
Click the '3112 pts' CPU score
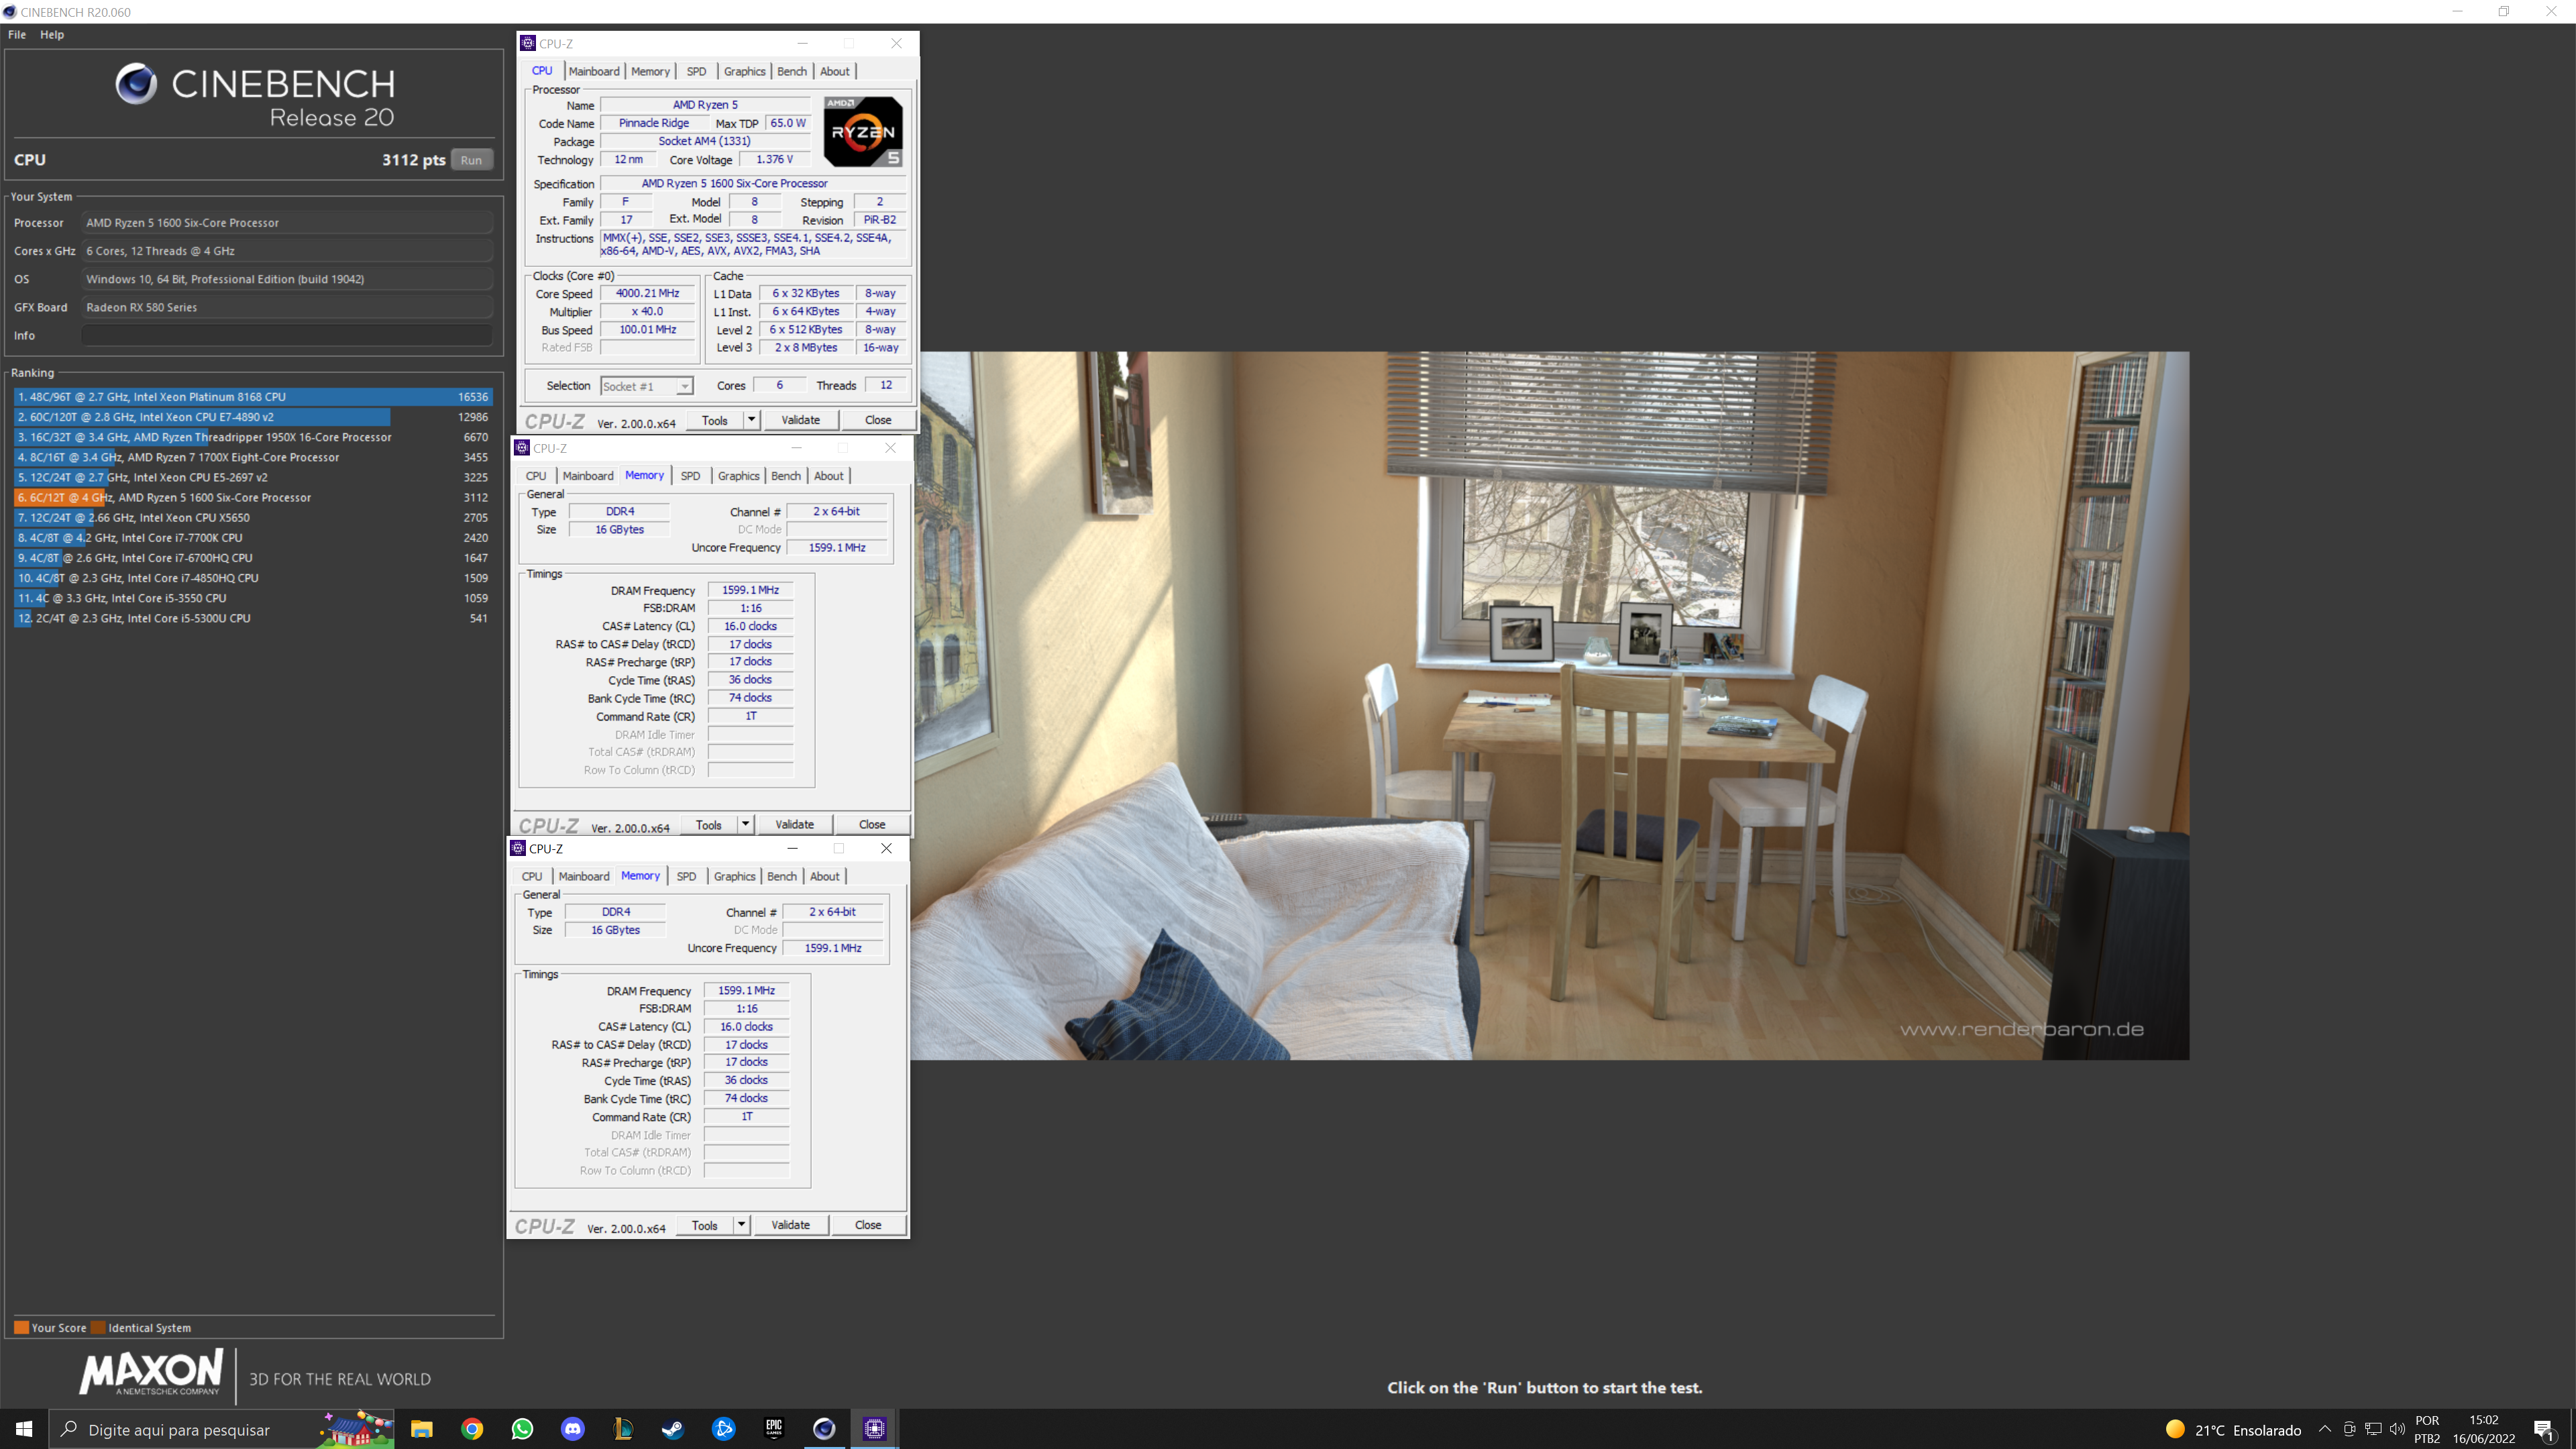(x=413, y=160)
